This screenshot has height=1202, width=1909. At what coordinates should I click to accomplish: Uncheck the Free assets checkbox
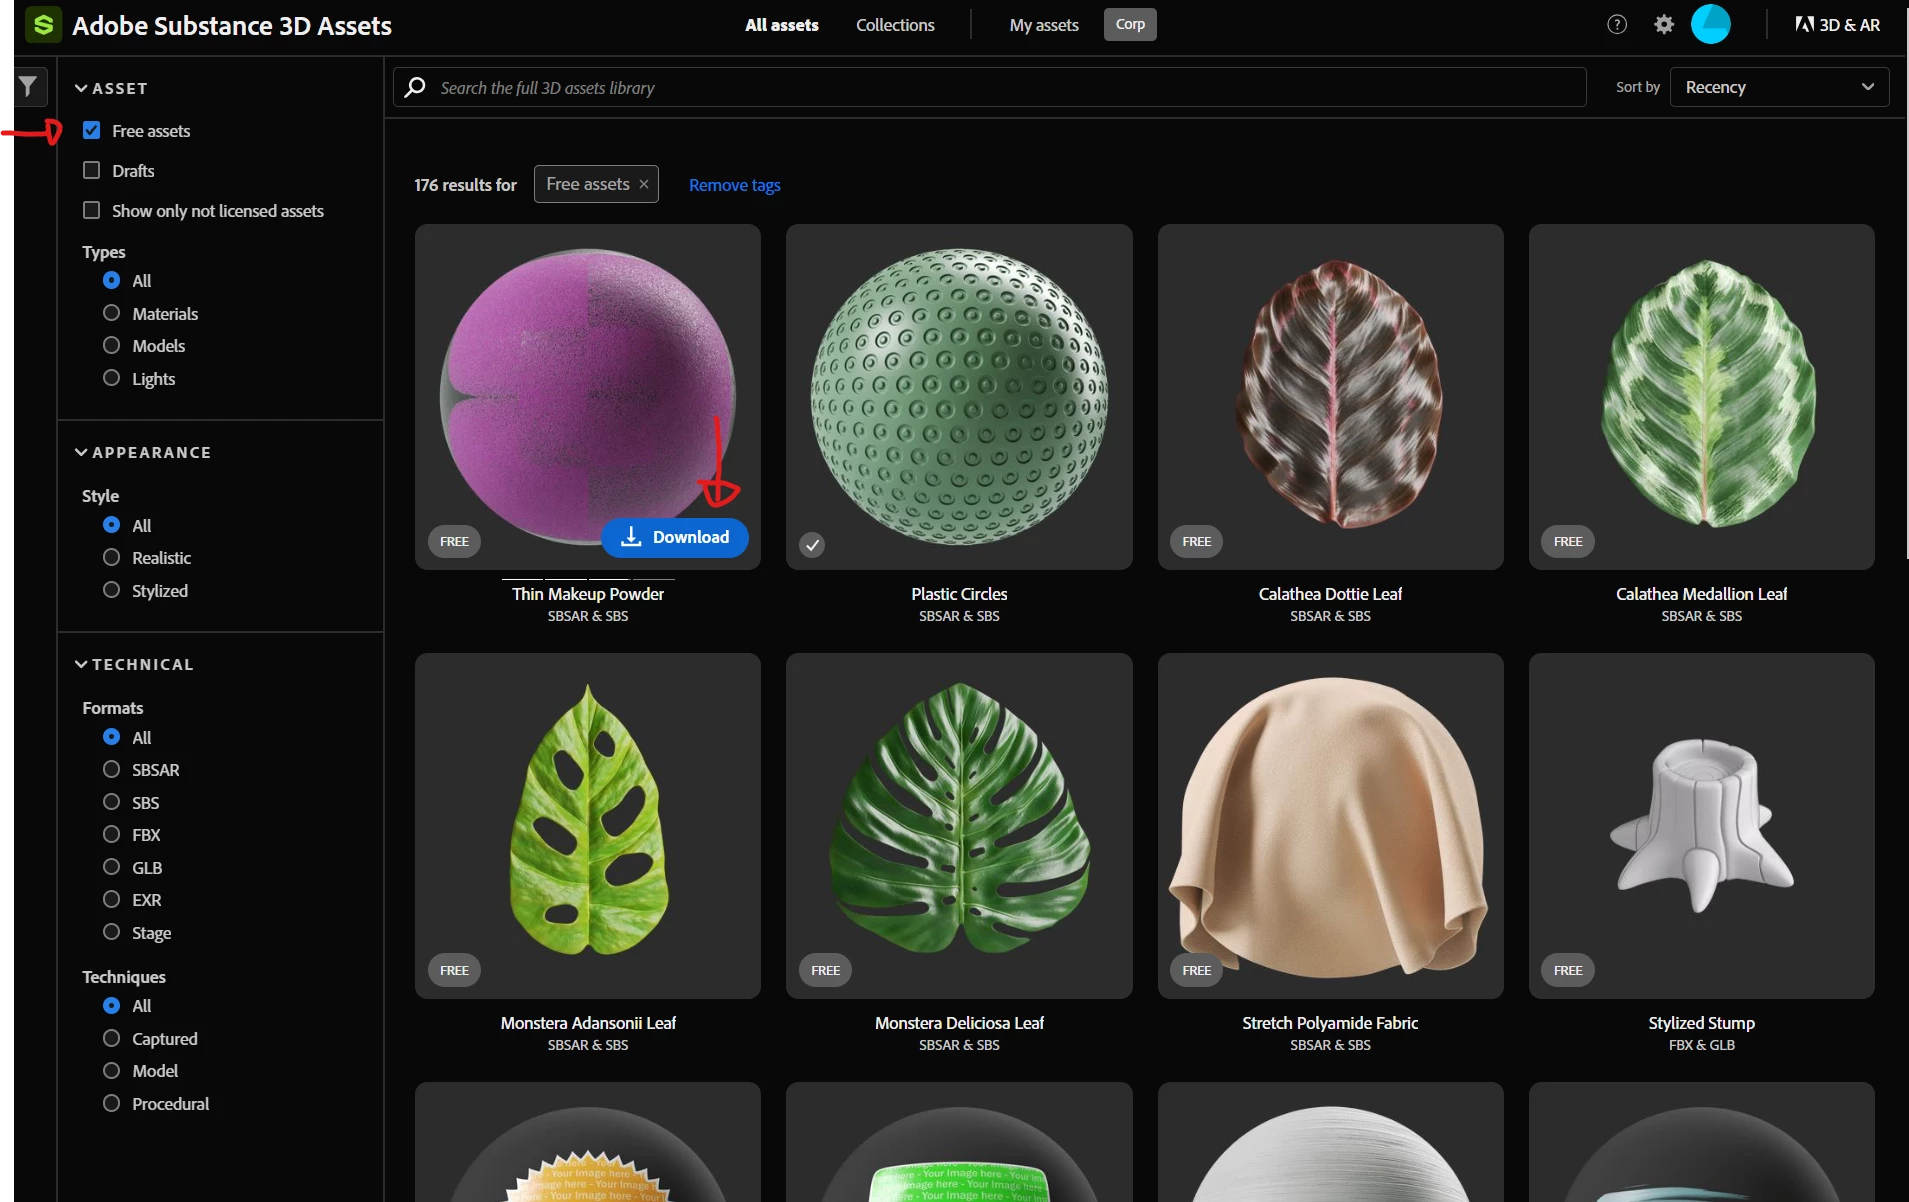click(x=92, y=130)
